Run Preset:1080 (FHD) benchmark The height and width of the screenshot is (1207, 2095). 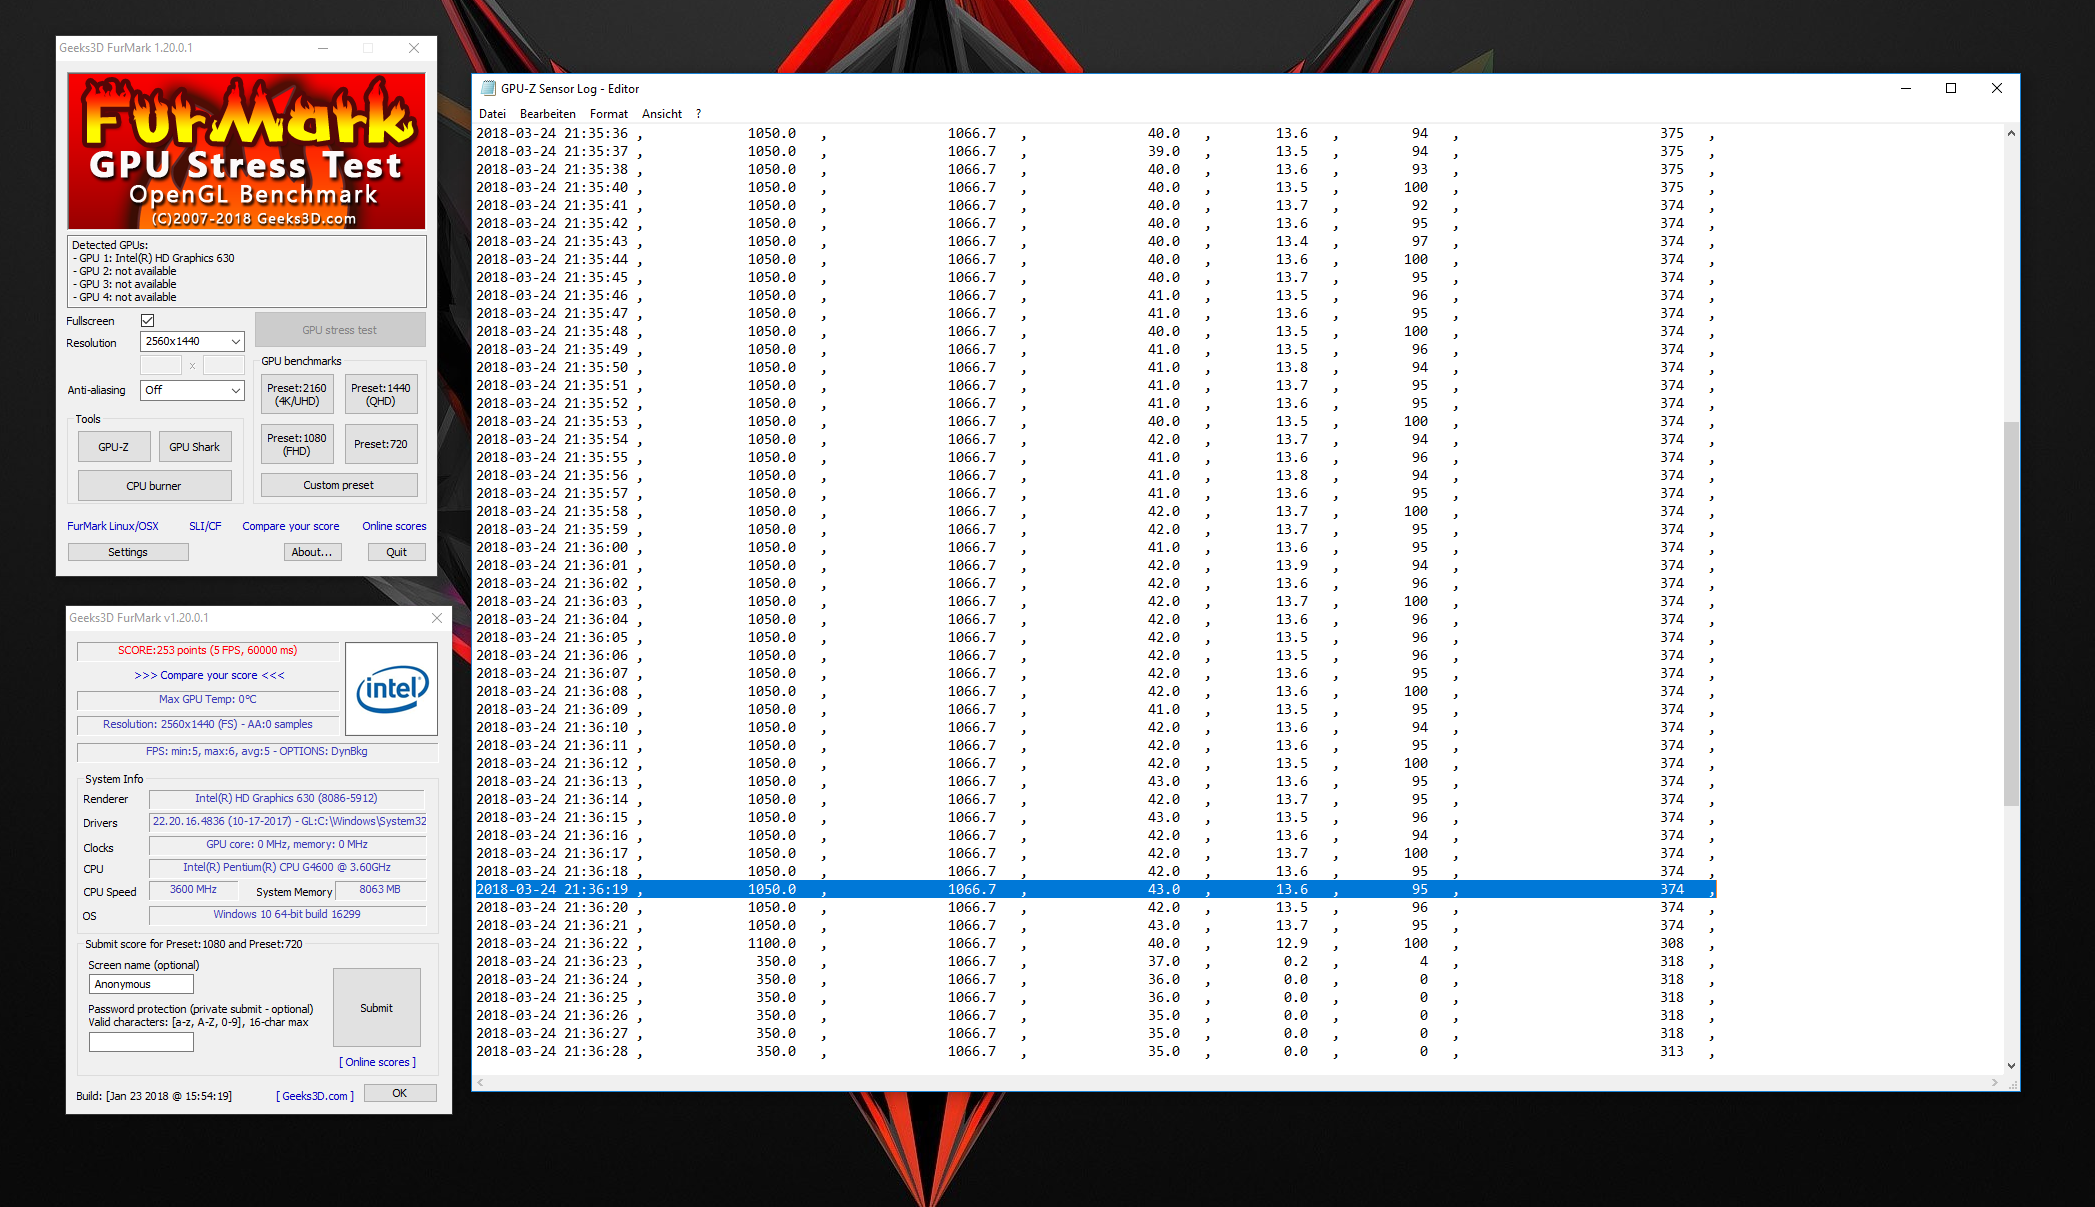click(297, 444)
